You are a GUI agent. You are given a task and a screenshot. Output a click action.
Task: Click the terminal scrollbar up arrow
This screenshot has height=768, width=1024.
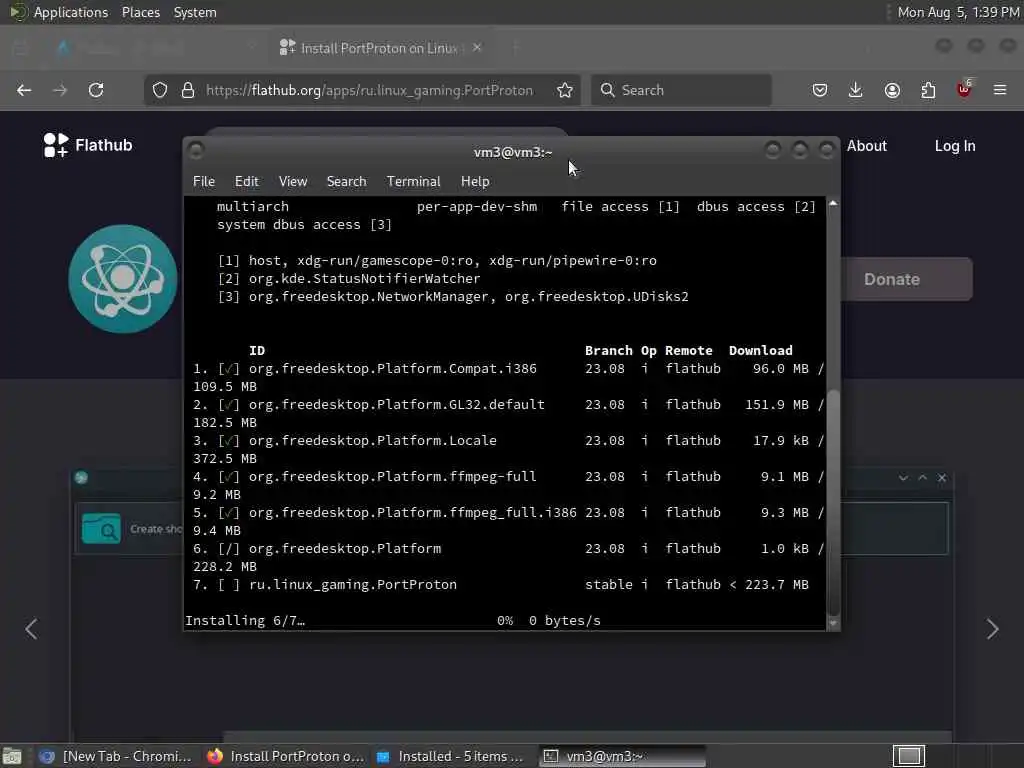(833, 204)
